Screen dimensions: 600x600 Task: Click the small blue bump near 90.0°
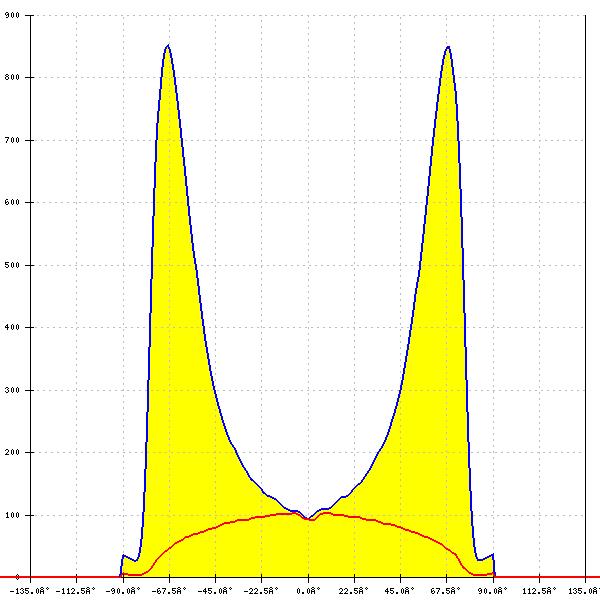(491, 555)
